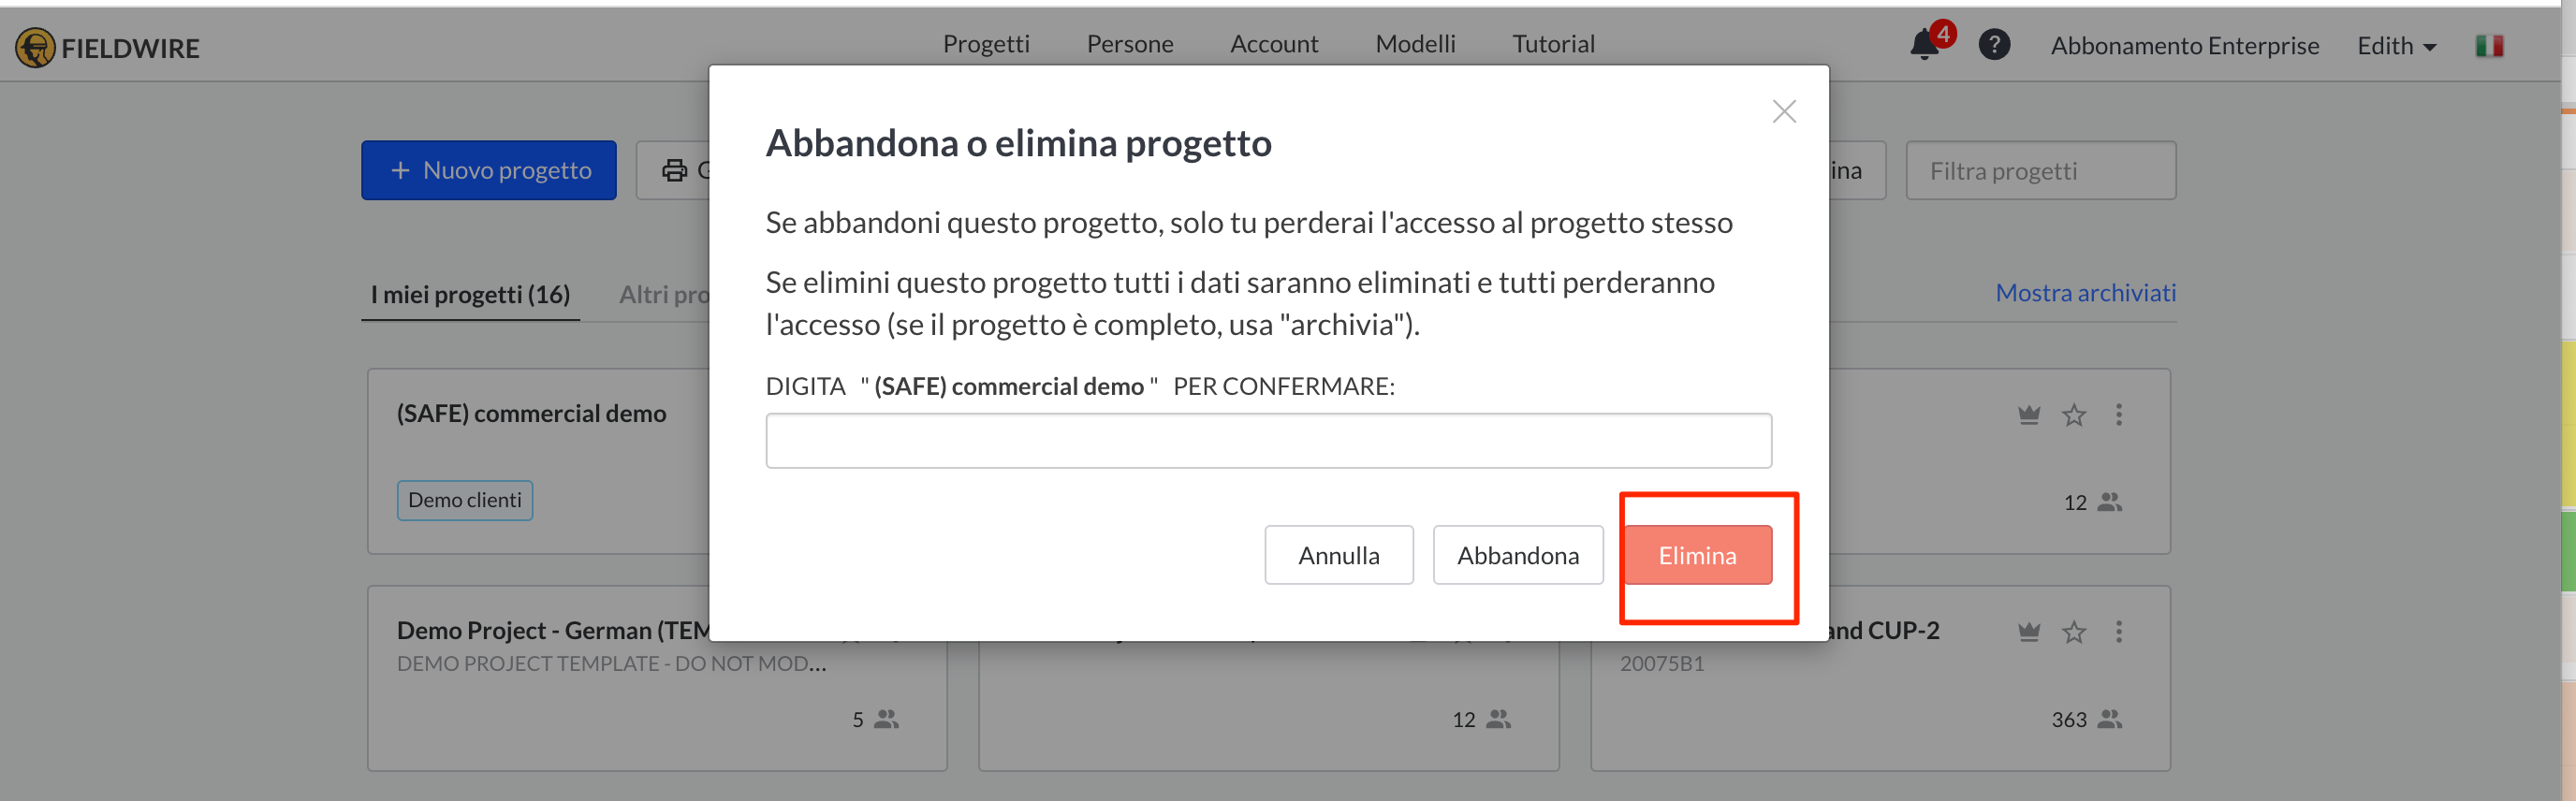The width and height of the screenshot is (2576, 801).
Task: Click the project name confirmation text field
Action: tap(1268, 441)
